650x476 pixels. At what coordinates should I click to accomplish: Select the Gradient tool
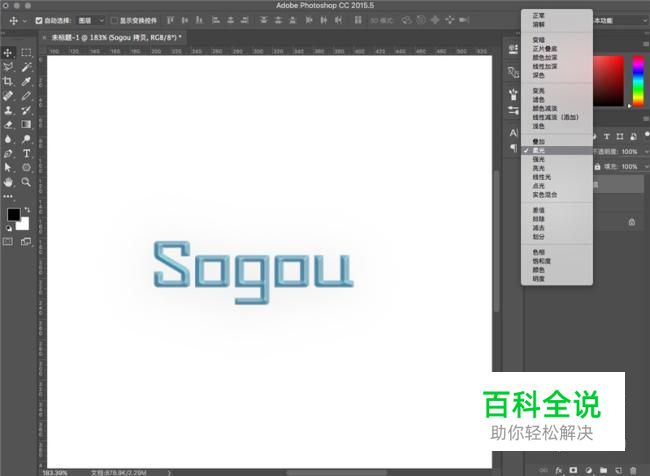coord(26,124)
